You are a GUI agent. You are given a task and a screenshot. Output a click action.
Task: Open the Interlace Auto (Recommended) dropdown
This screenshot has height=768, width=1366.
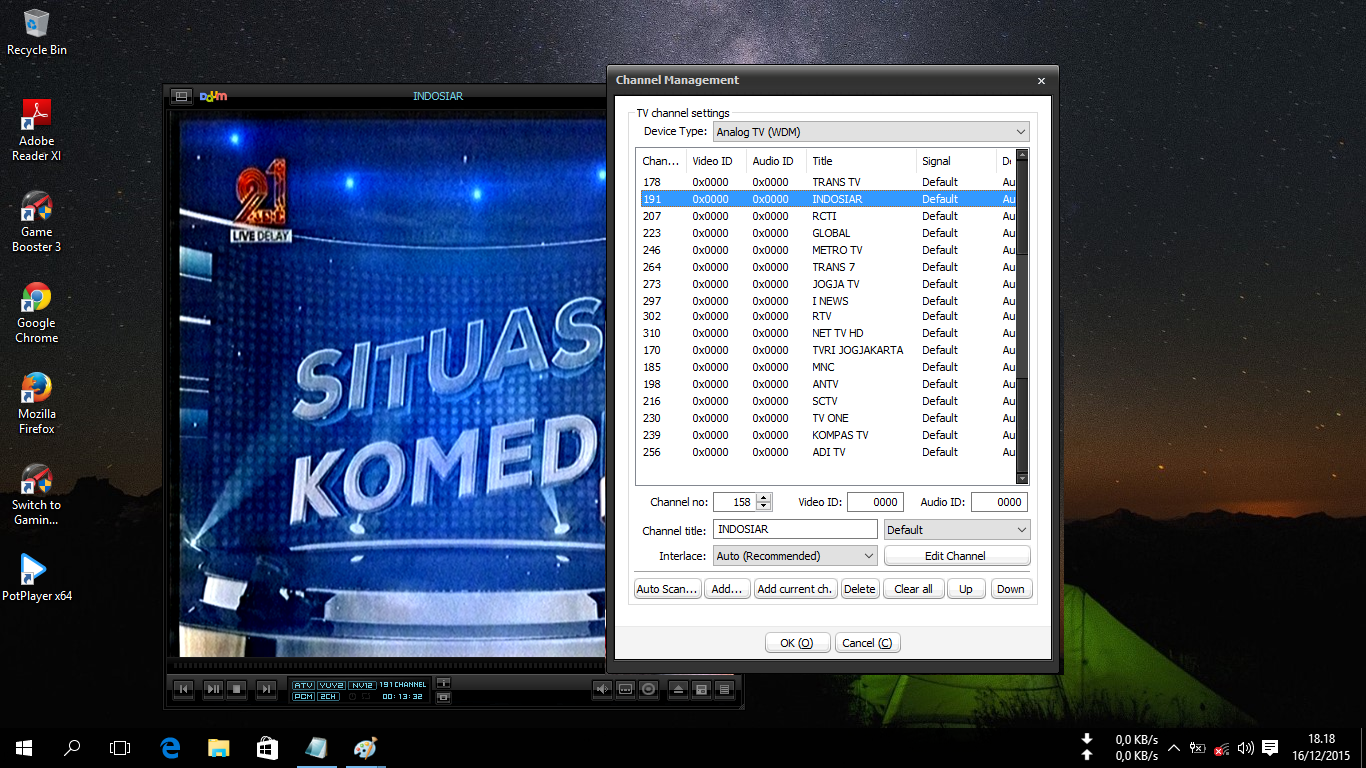click(794, 555)
